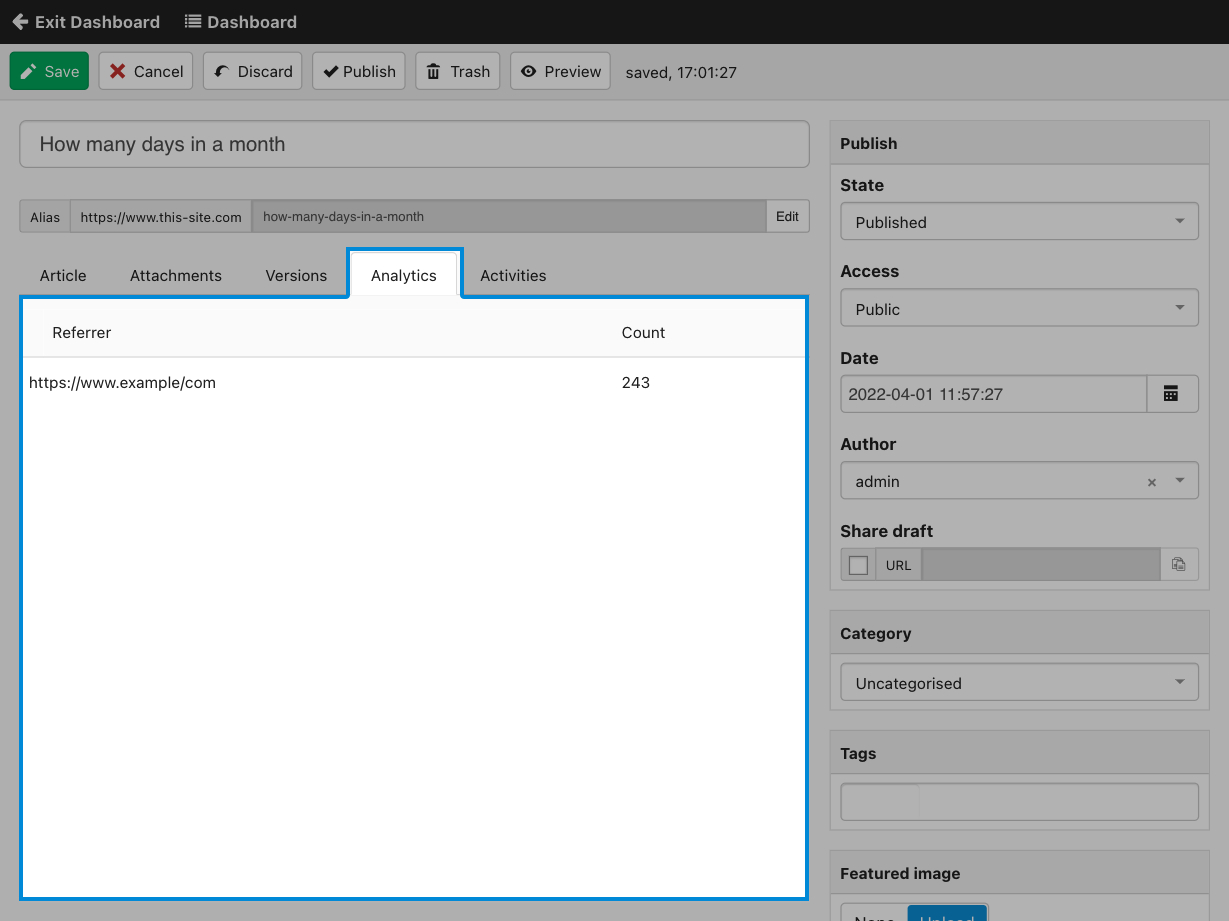
Task: Select the https://www.example/com referrer row
Action: tap(414, 383)
